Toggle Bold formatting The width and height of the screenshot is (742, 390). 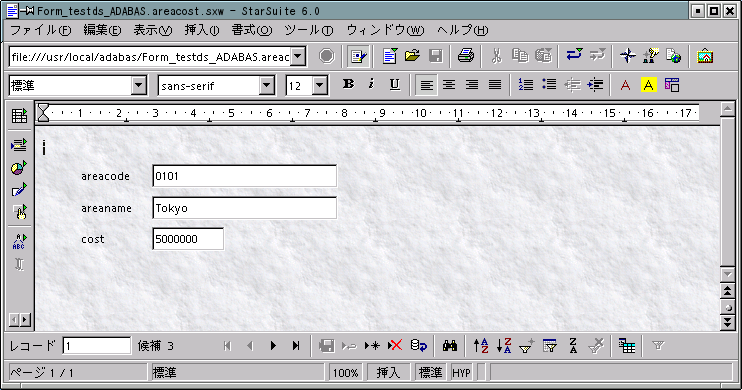[x=348, y=84]
